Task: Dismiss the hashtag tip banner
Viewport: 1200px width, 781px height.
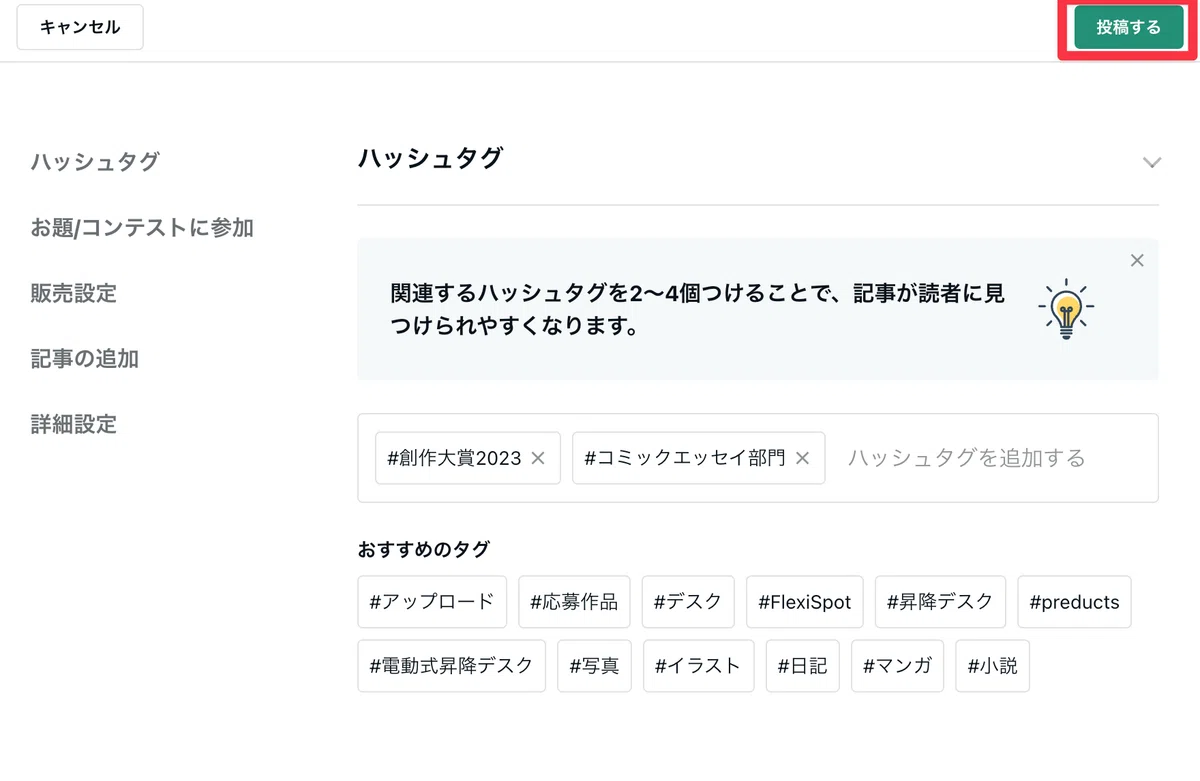Action: pyautogui.click(x=1136, y=261)
